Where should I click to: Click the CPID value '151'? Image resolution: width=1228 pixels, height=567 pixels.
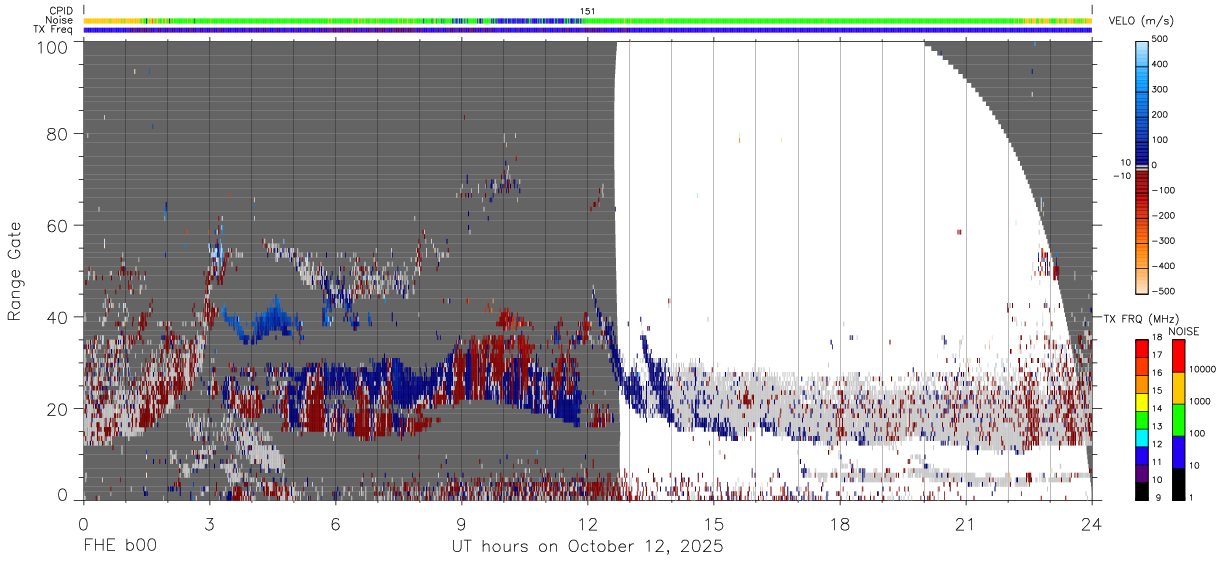click(588, 11)
